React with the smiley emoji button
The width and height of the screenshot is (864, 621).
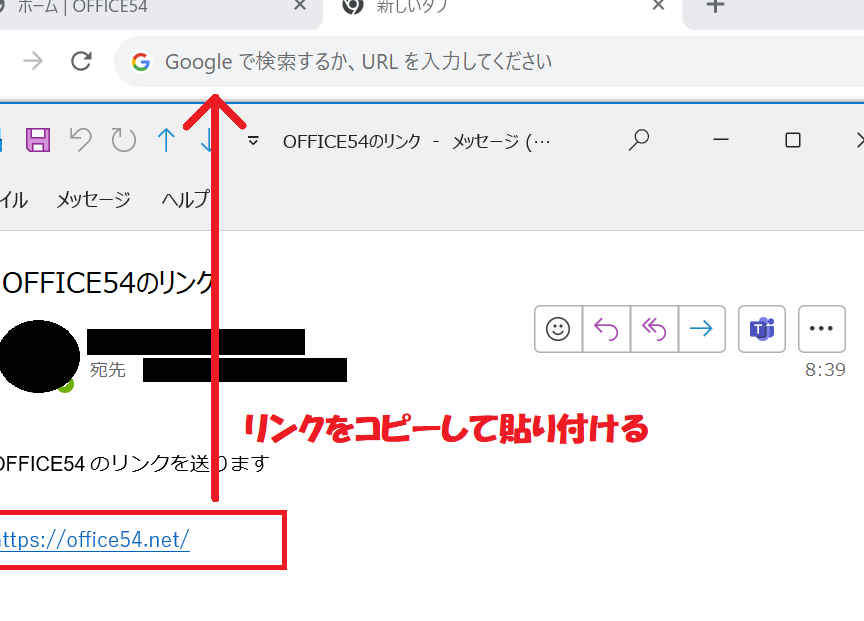point(558,329)
